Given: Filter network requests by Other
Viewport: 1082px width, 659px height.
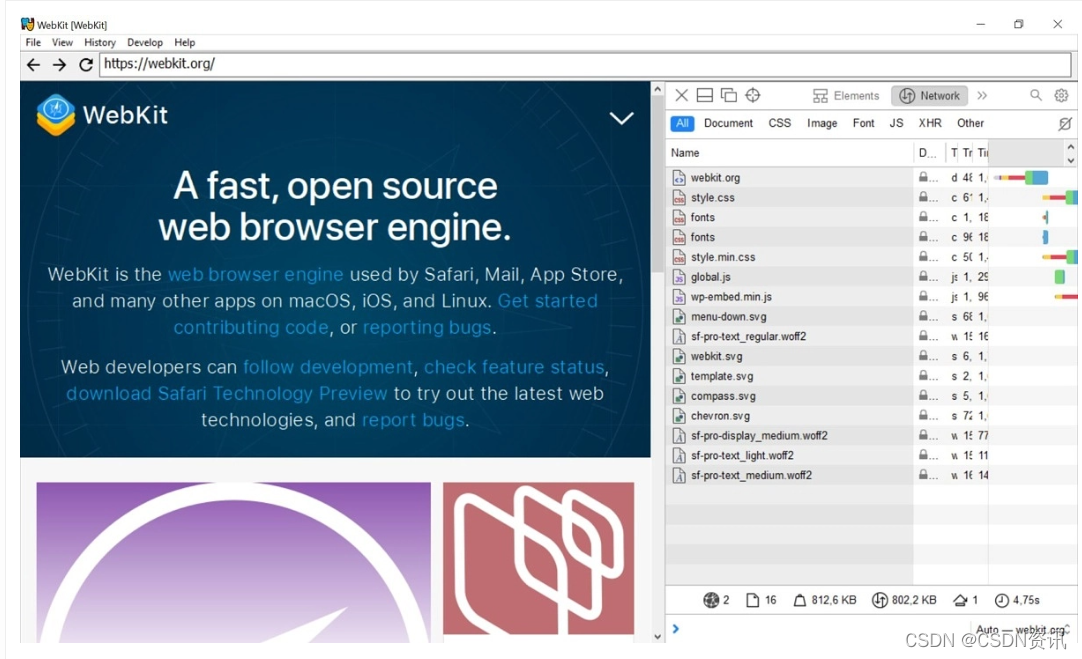Looking at the screenshot, I should click(970, 124).
